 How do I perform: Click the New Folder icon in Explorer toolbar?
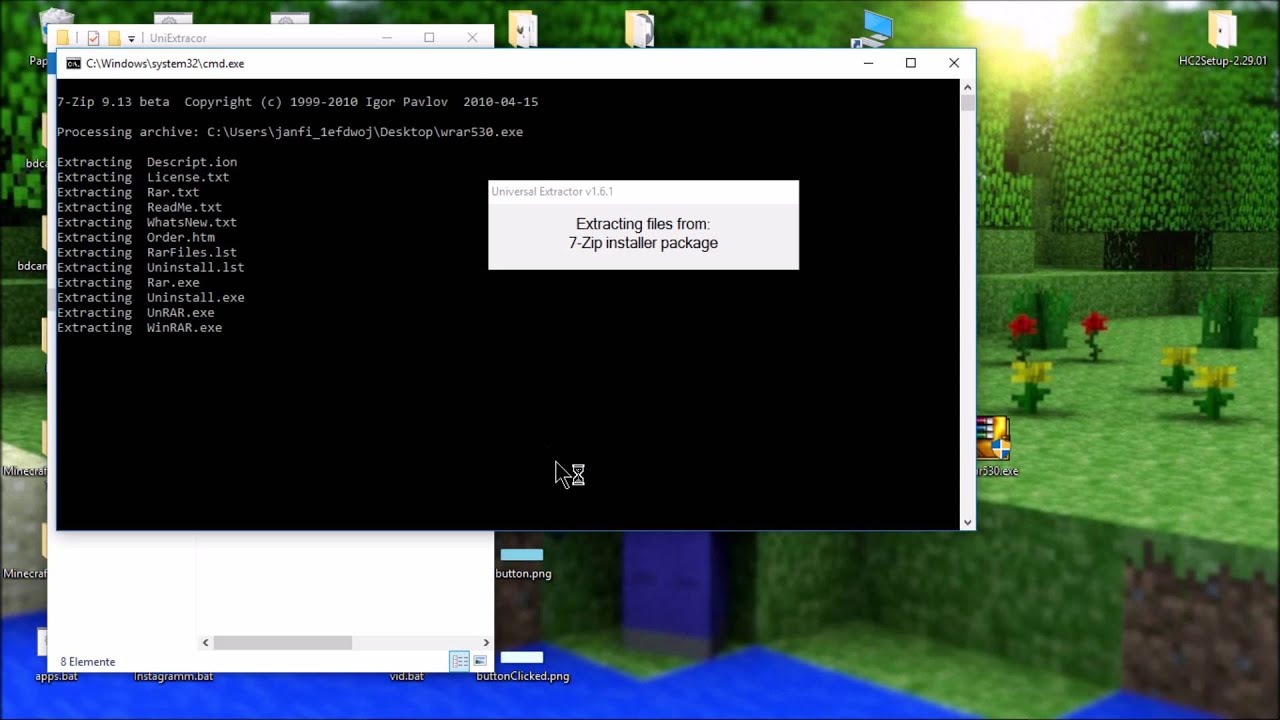pyautogui.click(x=114, y=38)
